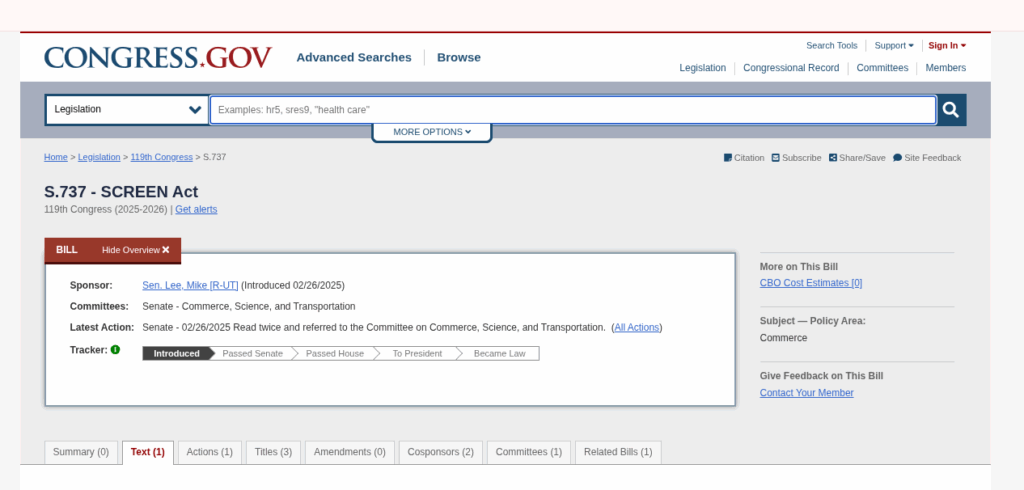The height and width of the screenshot is (490, 1024).
Task: Click the Passed Senate tracker stage
Action: click(x=253, y=353)
